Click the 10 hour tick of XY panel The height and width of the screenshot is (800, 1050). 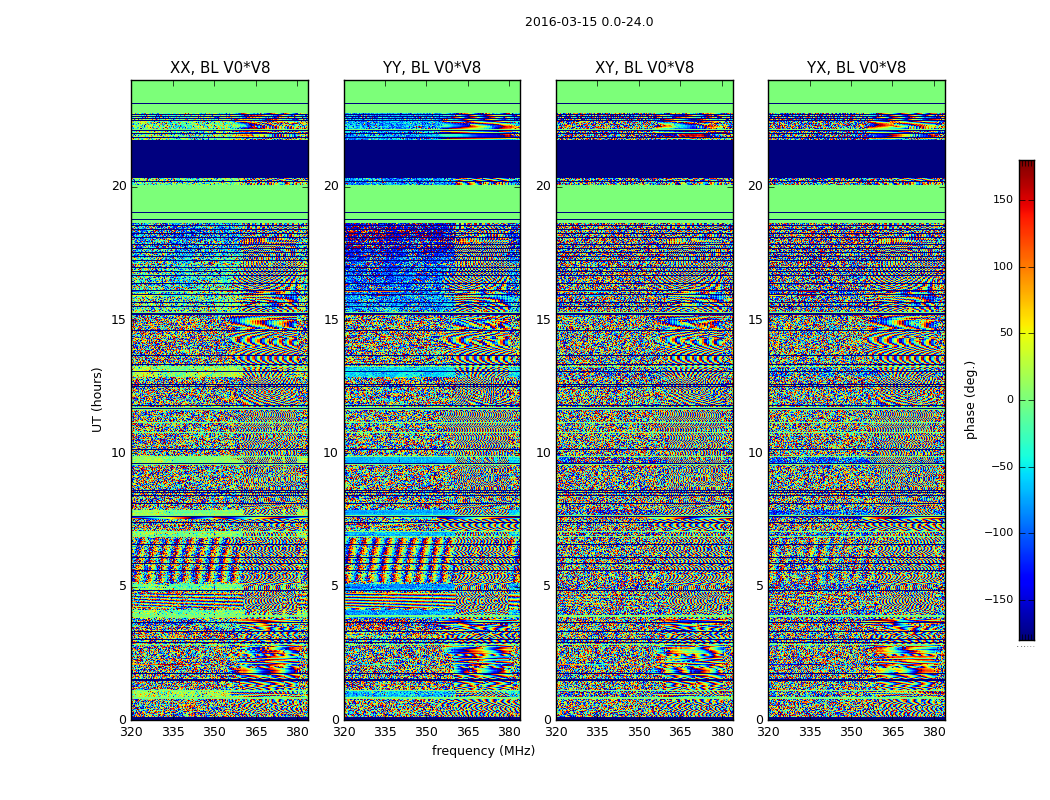tap(544, 453)
